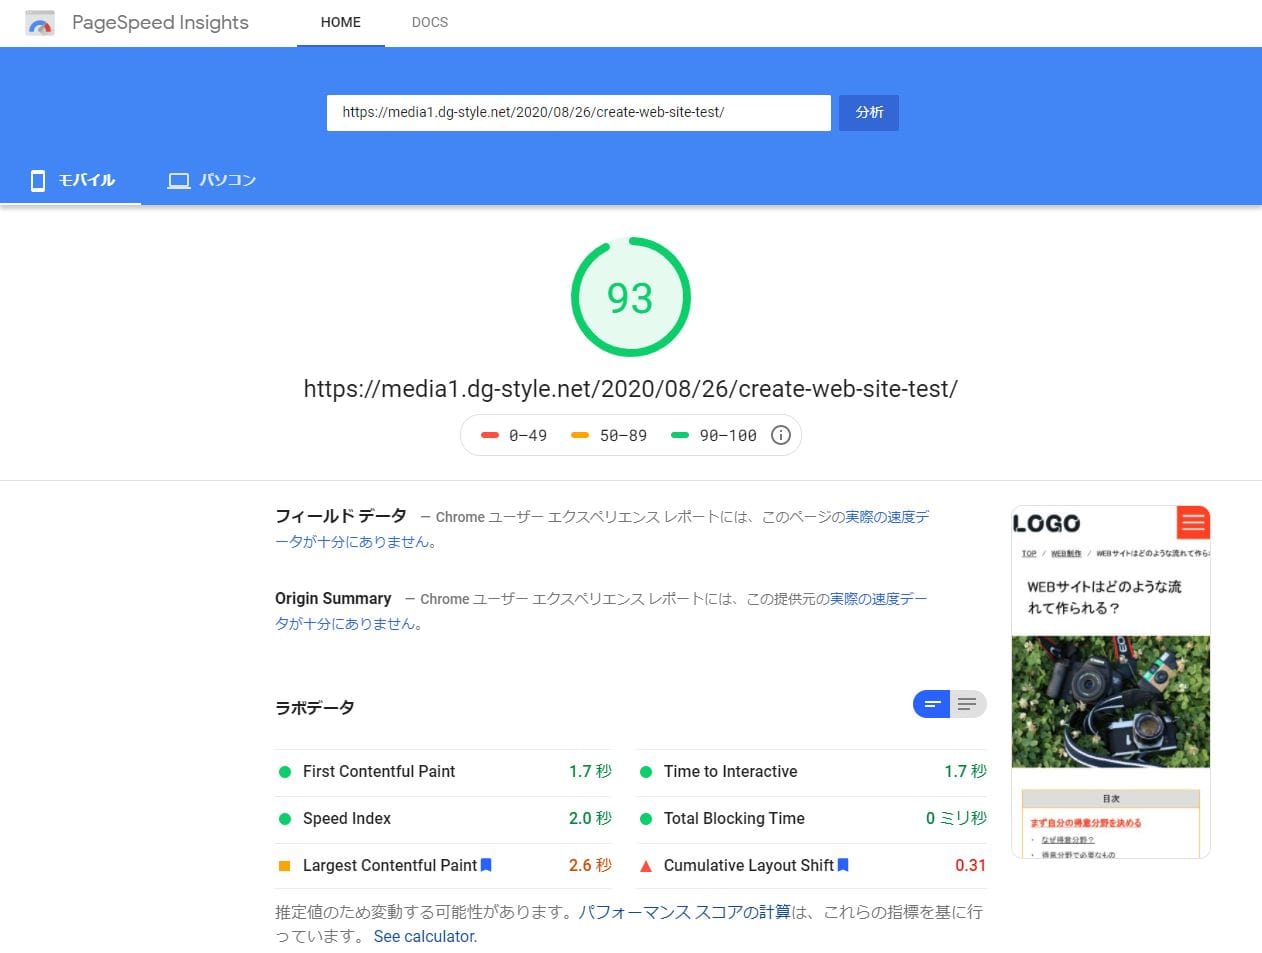
Task: Click the orange hamburger menu in preview
Action: point(1192,522)
